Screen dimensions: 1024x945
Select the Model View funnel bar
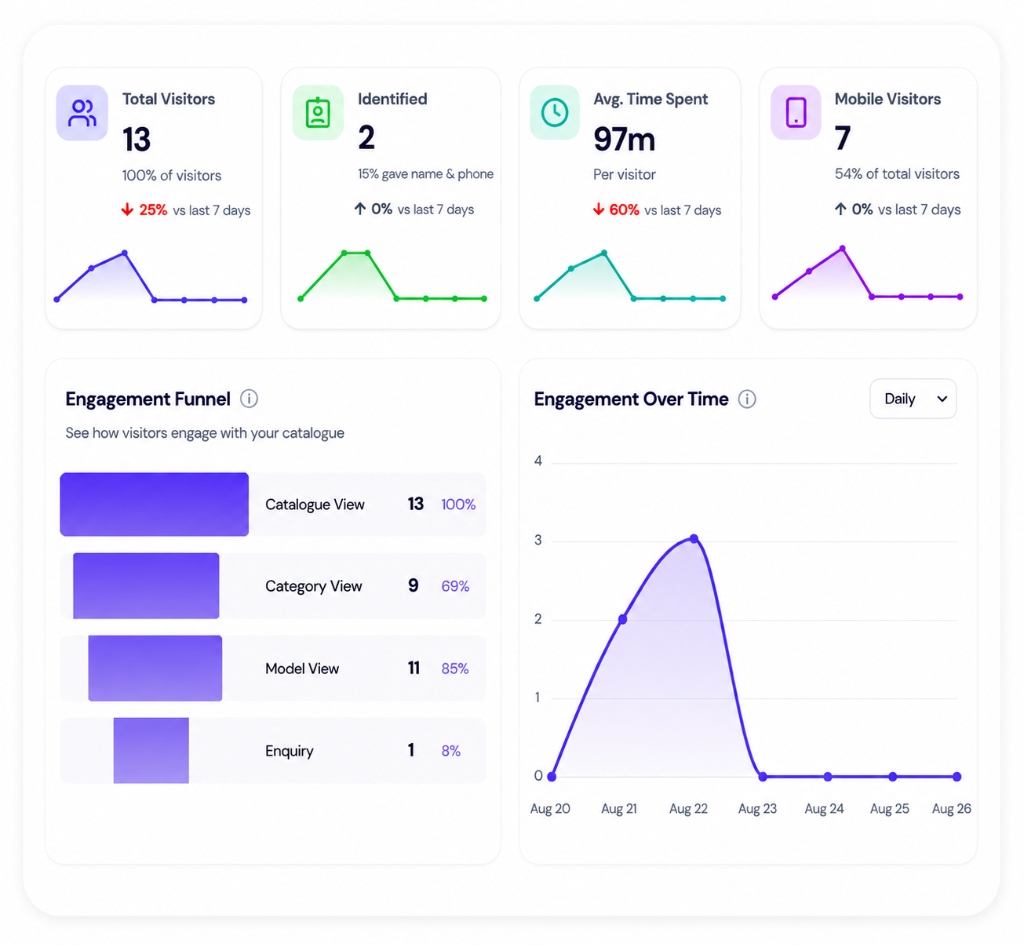click(155, 668)
